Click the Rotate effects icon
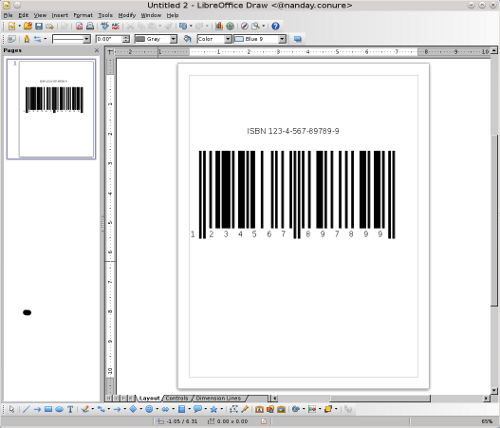The image size is (500, 428). [x=296, y=409]
